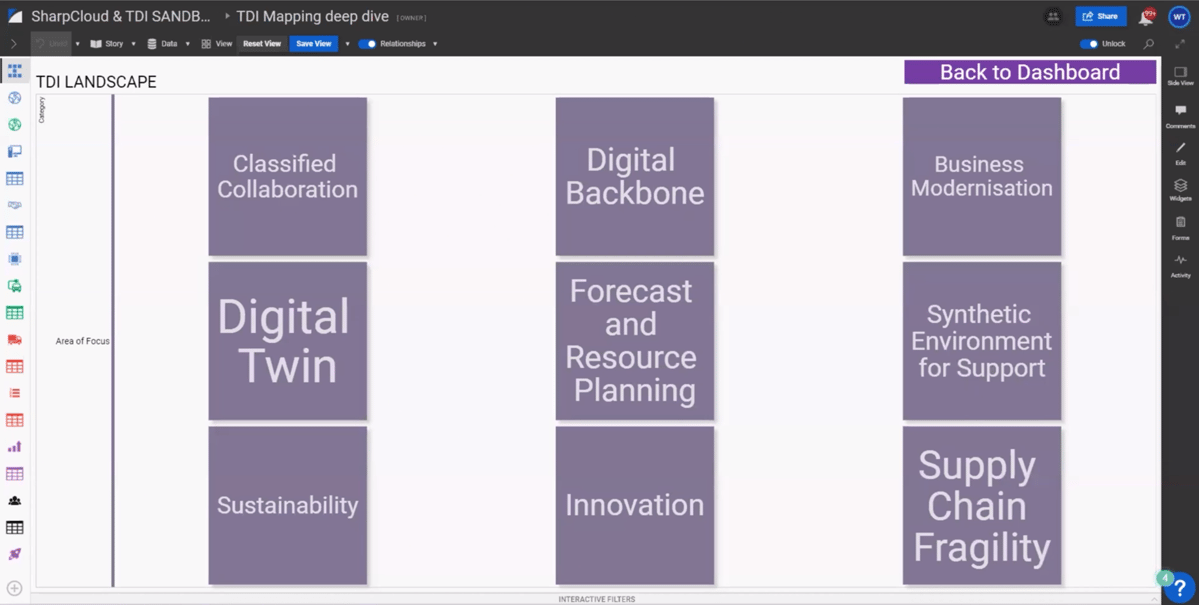Click the Share button

click(x=1100, y=17)
